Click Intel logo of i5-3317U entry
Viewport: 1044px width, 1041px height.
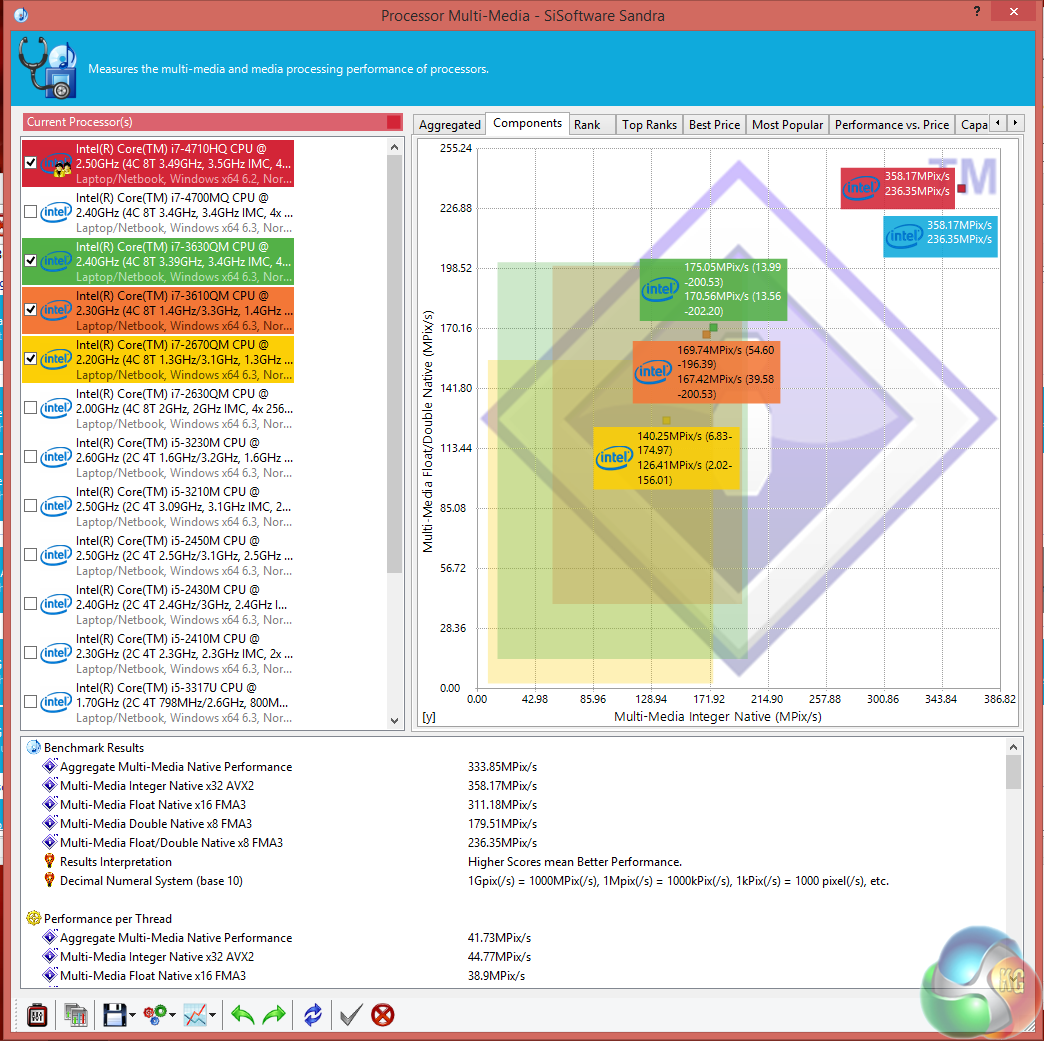pyautogui.click(x=56, y=702)
